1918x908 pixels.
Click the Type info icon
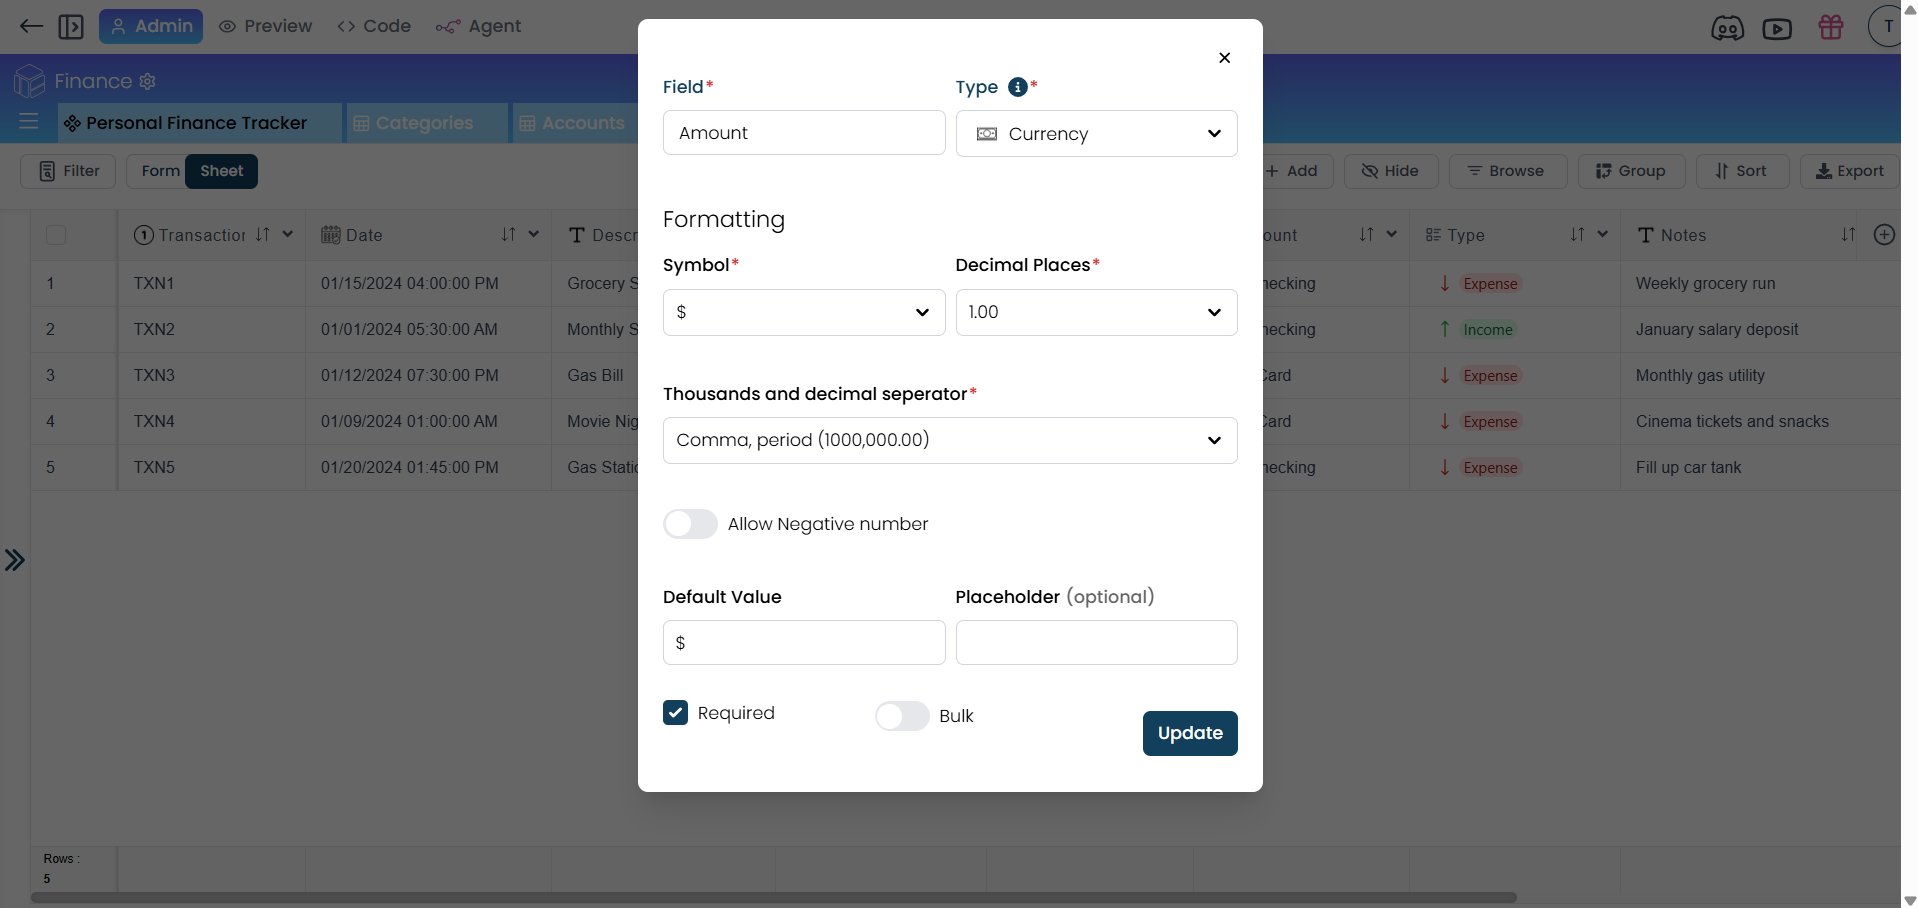tap(1018, 87)
